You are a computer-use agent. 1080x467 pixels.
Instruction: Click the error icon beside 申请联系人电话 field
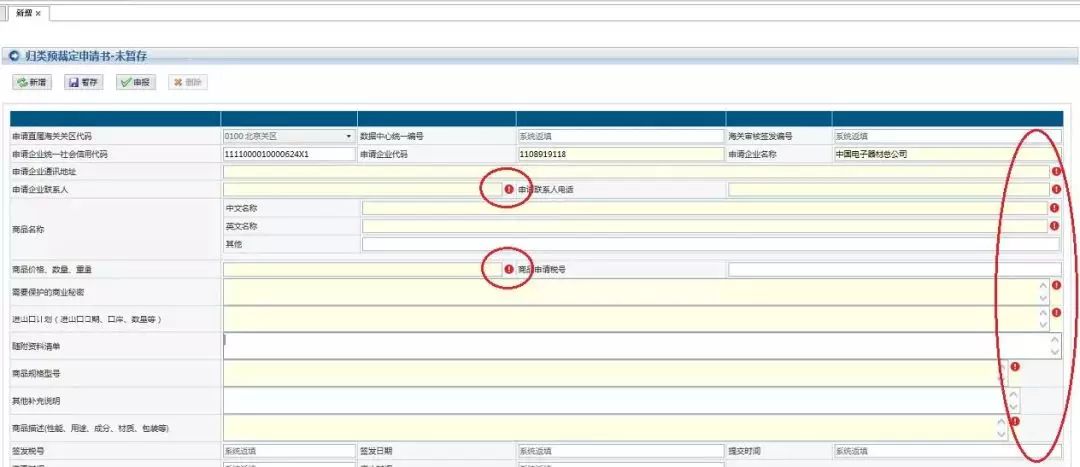click(x=1055, y=189)
